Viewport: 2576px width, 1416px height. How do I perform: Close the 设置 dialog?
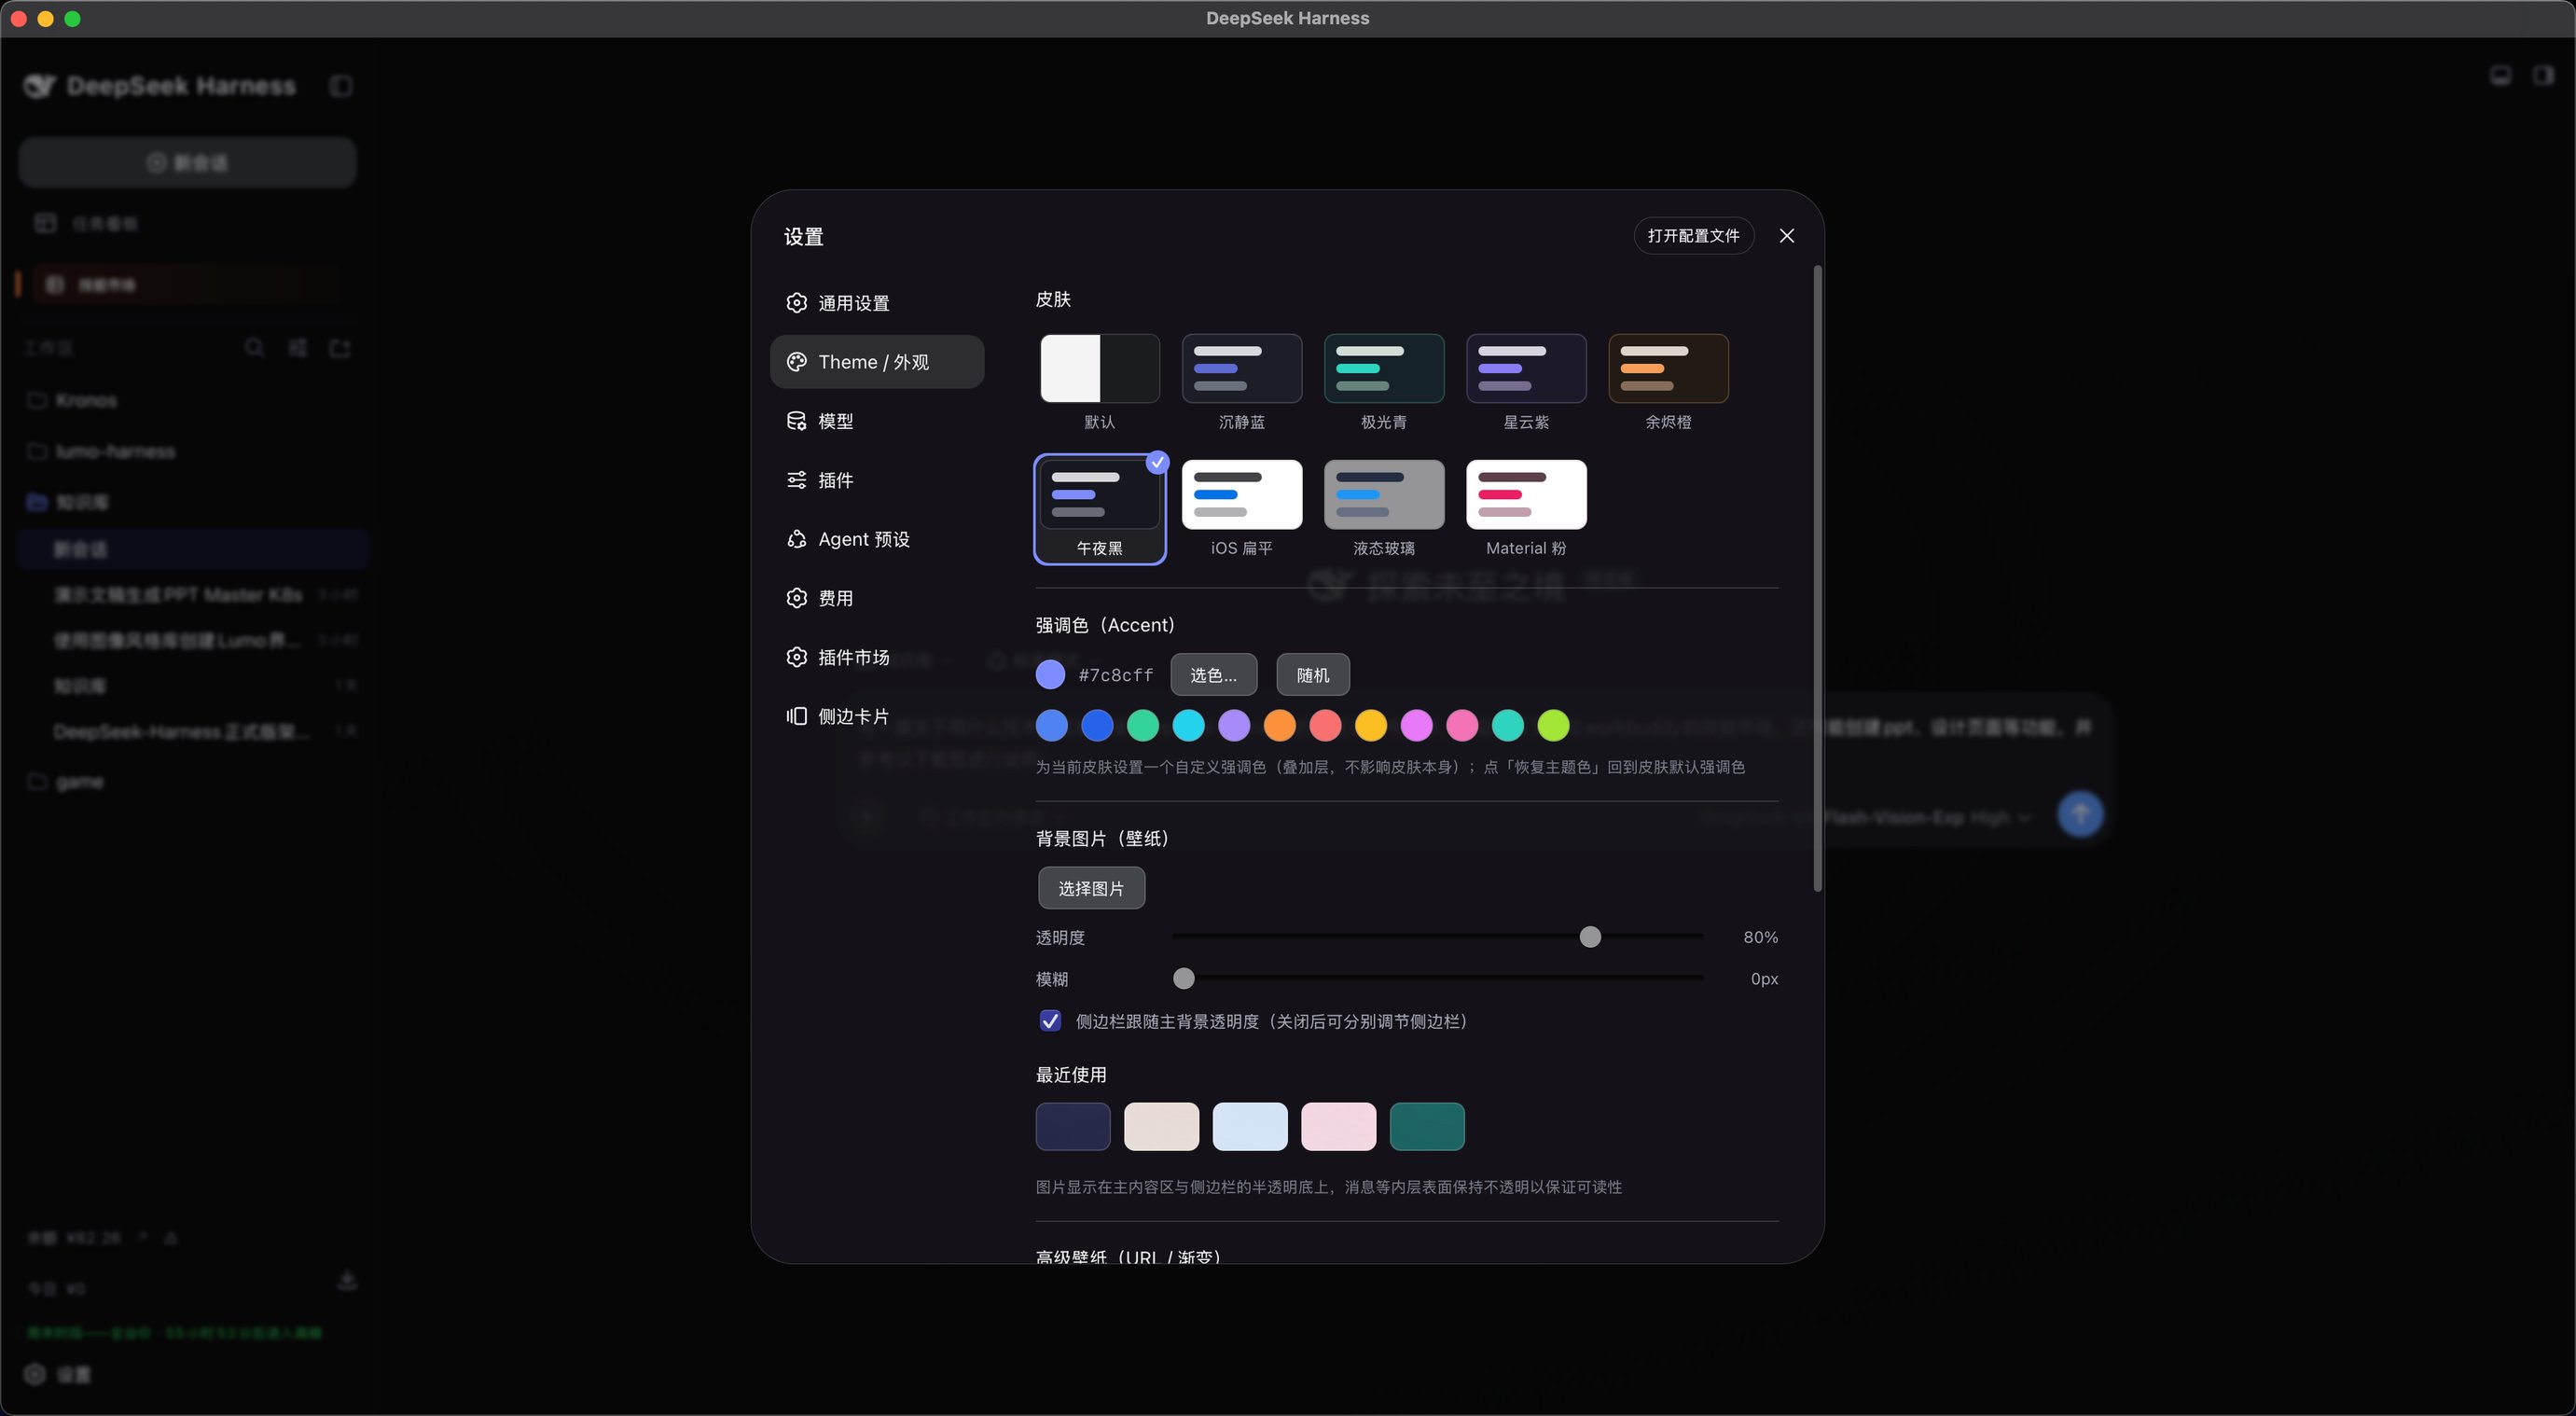point(1787,236)
